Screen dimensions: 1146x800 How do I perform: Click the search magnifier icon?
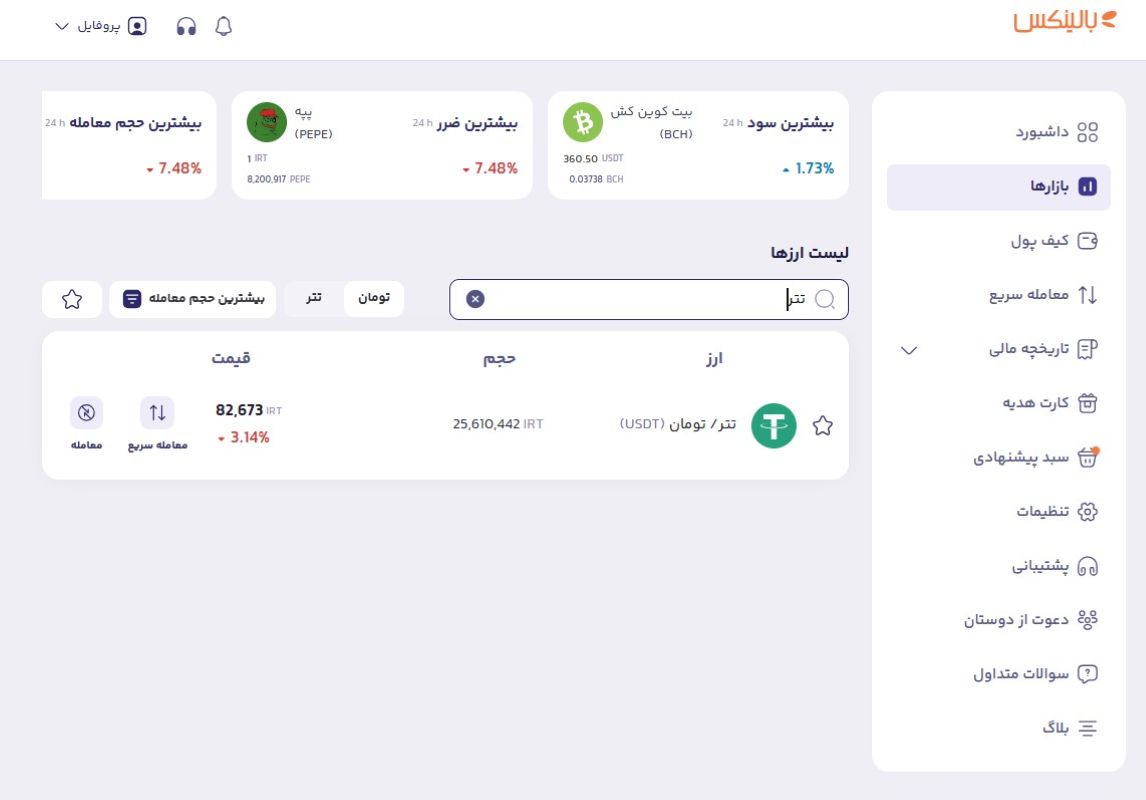(x=825, y=299)
